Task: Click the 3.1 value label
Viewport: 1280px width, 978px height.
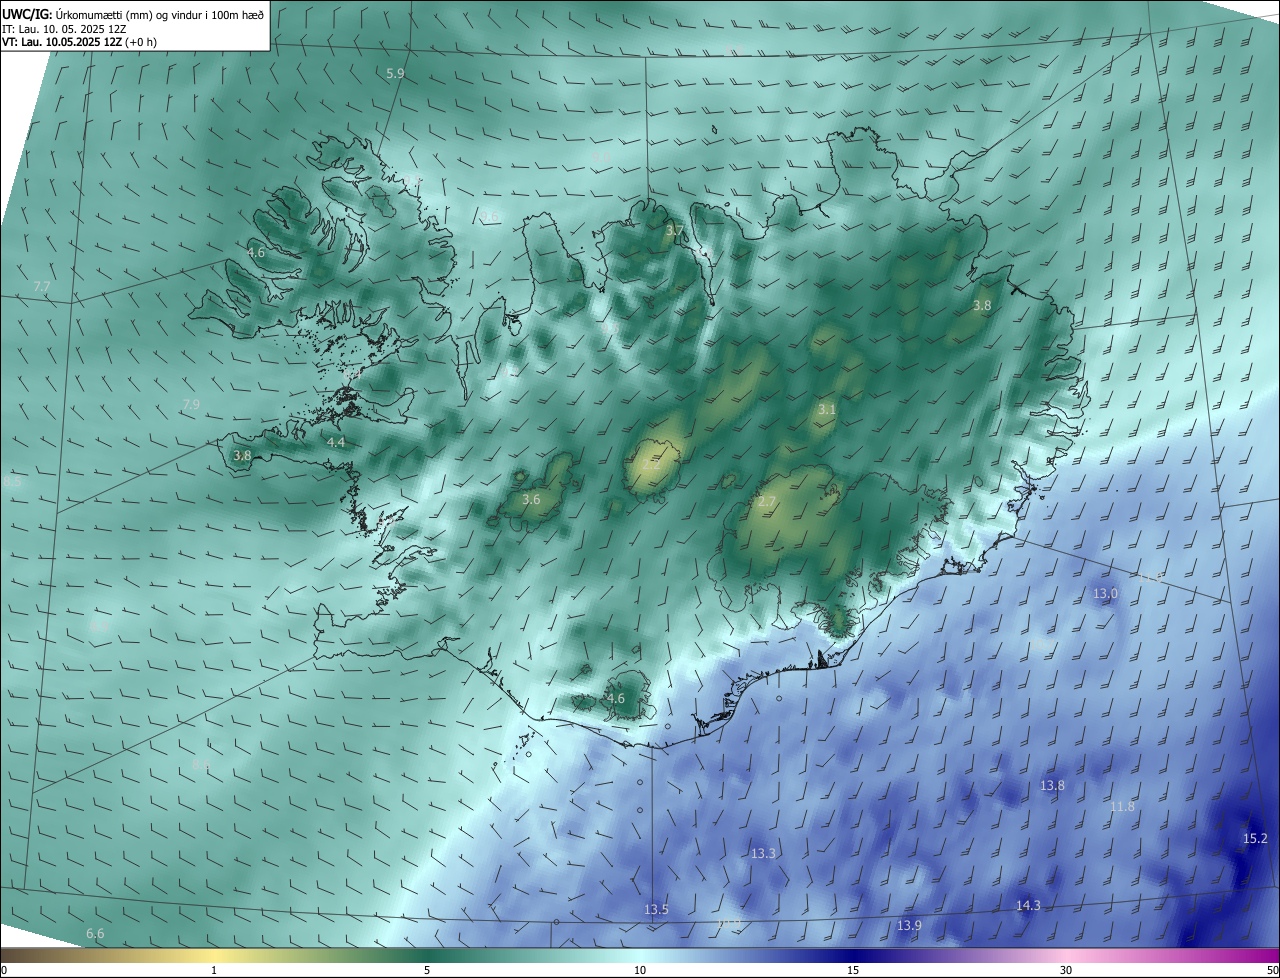Action: [827, 410]
